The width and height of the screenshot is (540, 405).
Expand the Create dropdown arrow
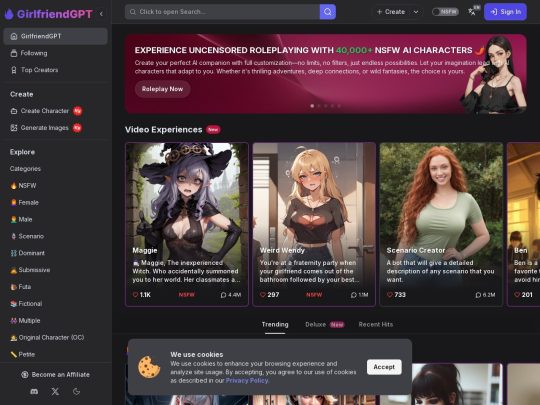point(416,12)
